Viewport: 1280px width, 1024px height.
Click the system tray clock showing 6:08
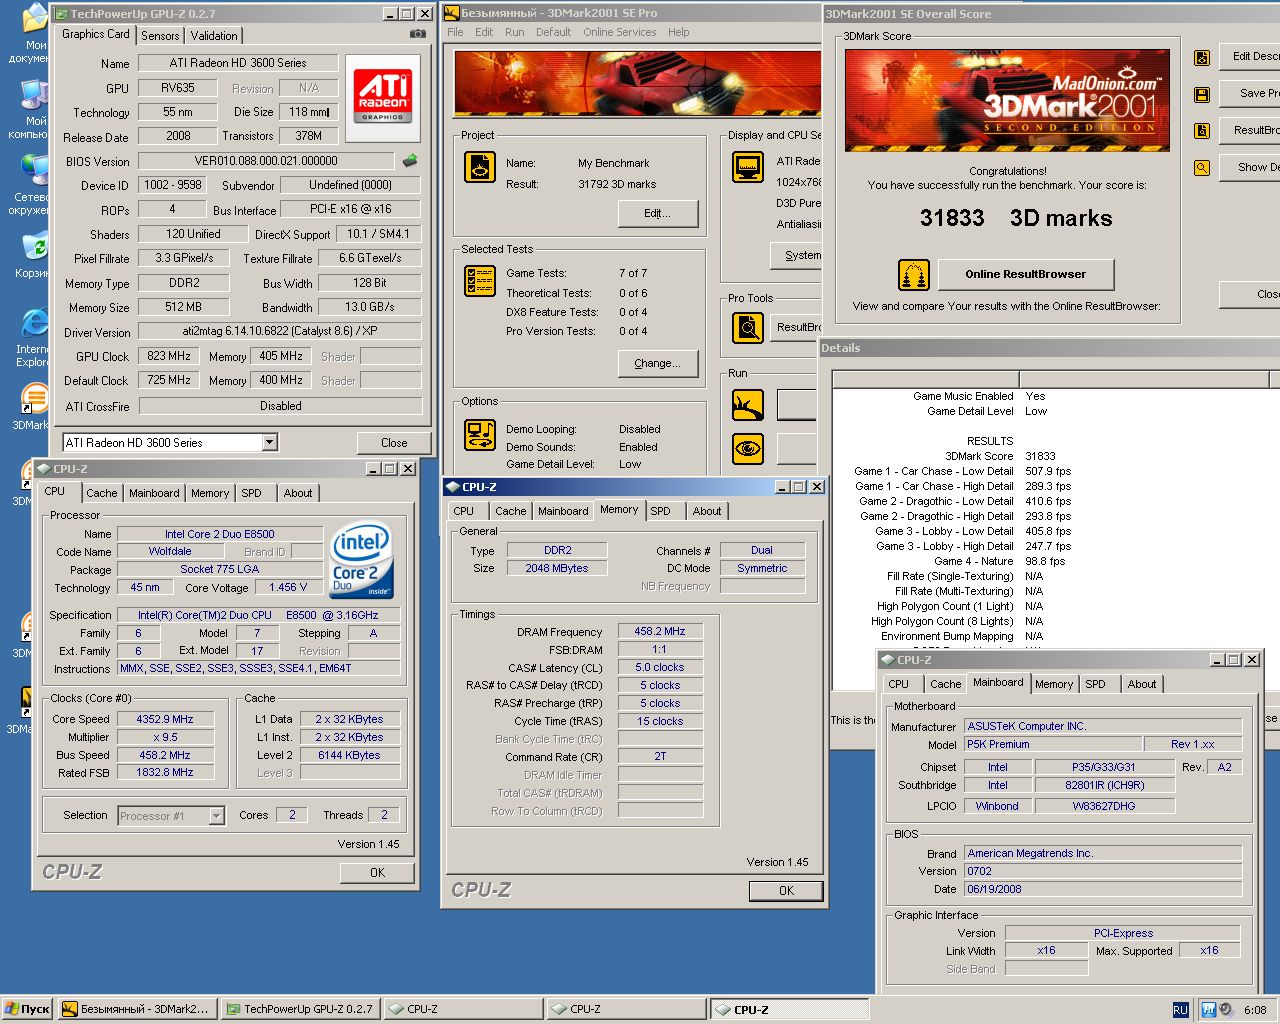tap(1255, 1010)
